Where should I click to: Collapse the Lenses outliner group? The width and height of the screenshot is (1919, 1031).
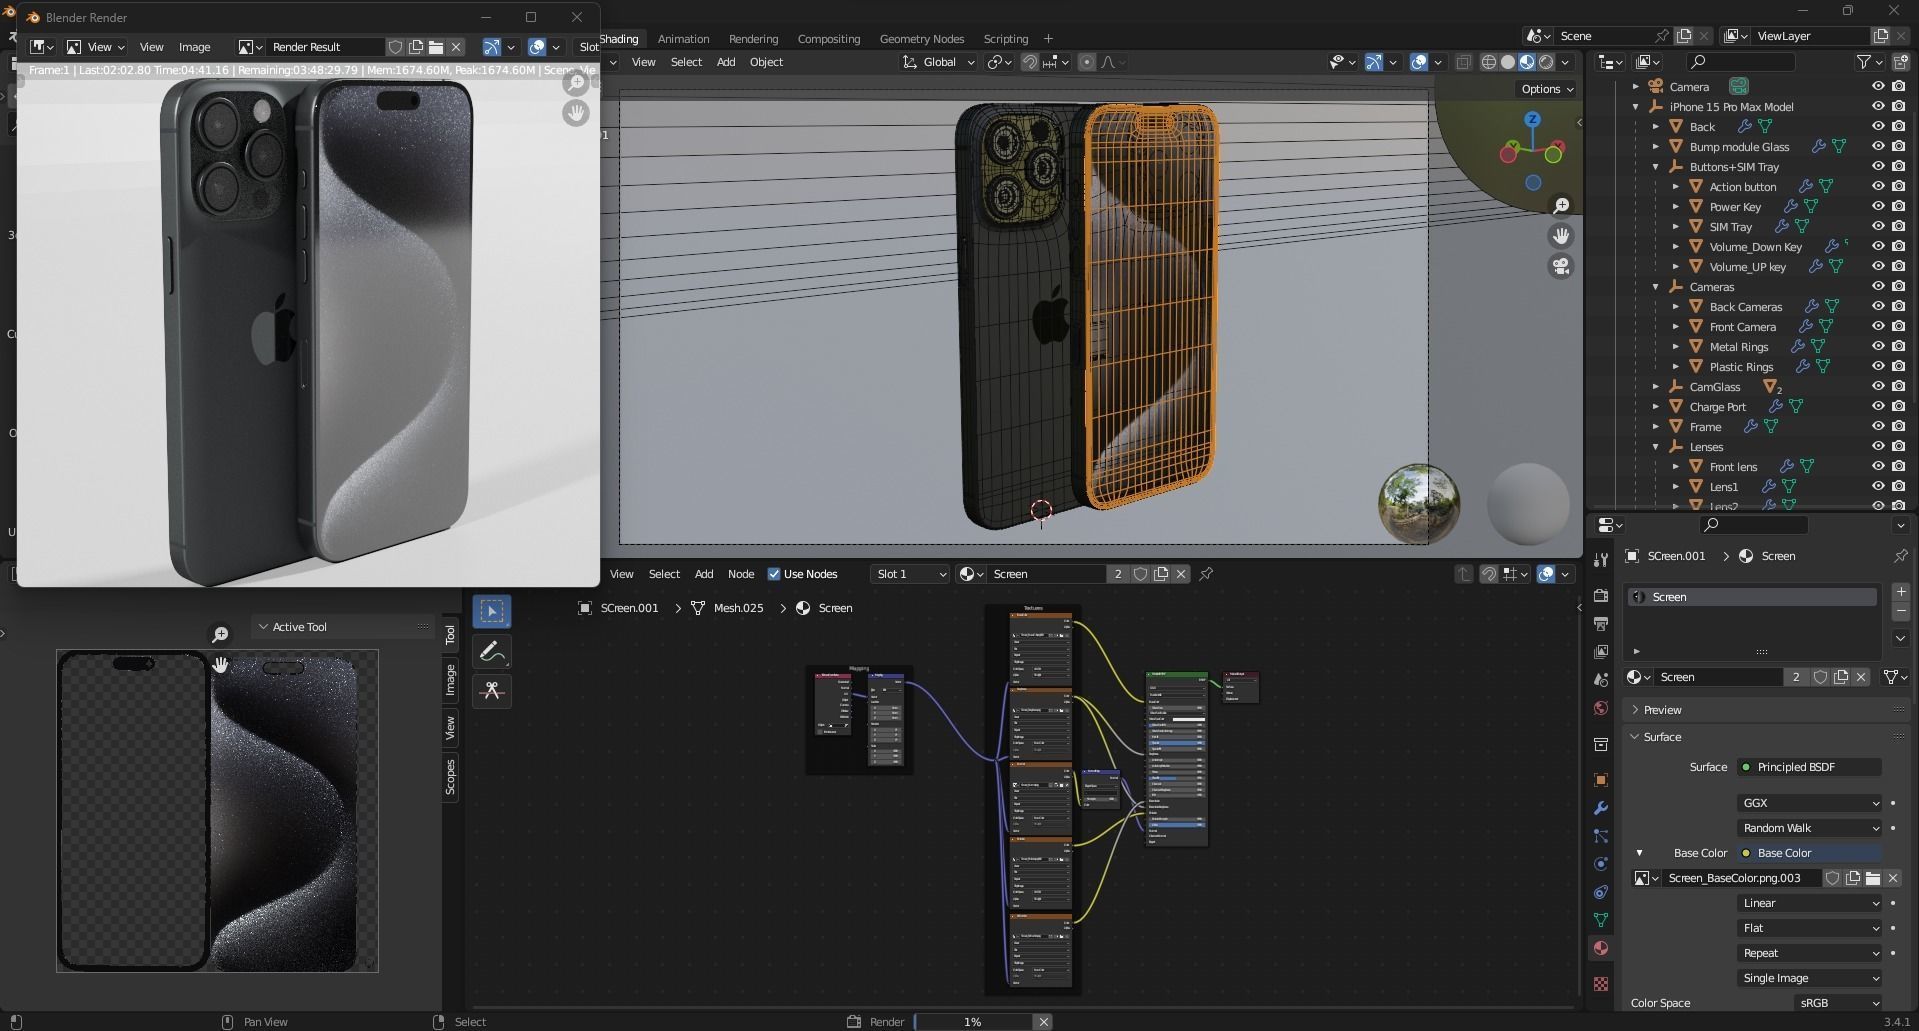(x=1656, y=447)
